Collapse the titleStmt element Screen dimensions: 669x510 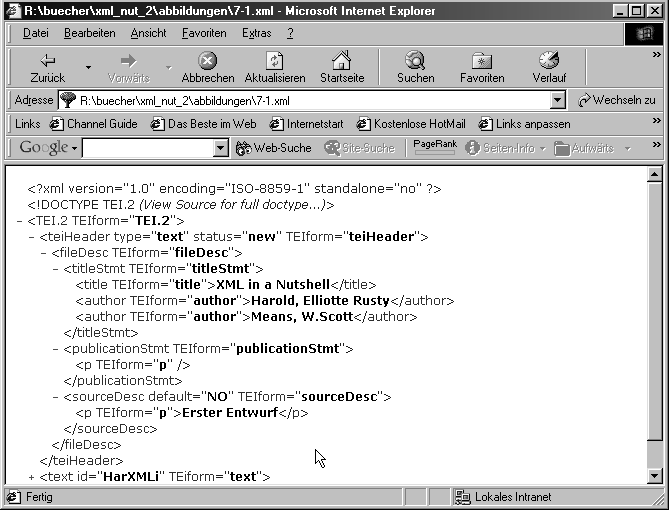tap(55, 269)
